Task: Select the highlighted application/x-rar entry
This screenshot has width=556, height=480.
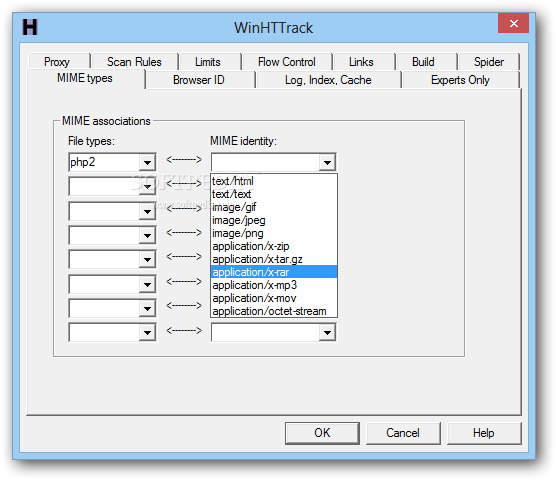Action: click(274, 272)
